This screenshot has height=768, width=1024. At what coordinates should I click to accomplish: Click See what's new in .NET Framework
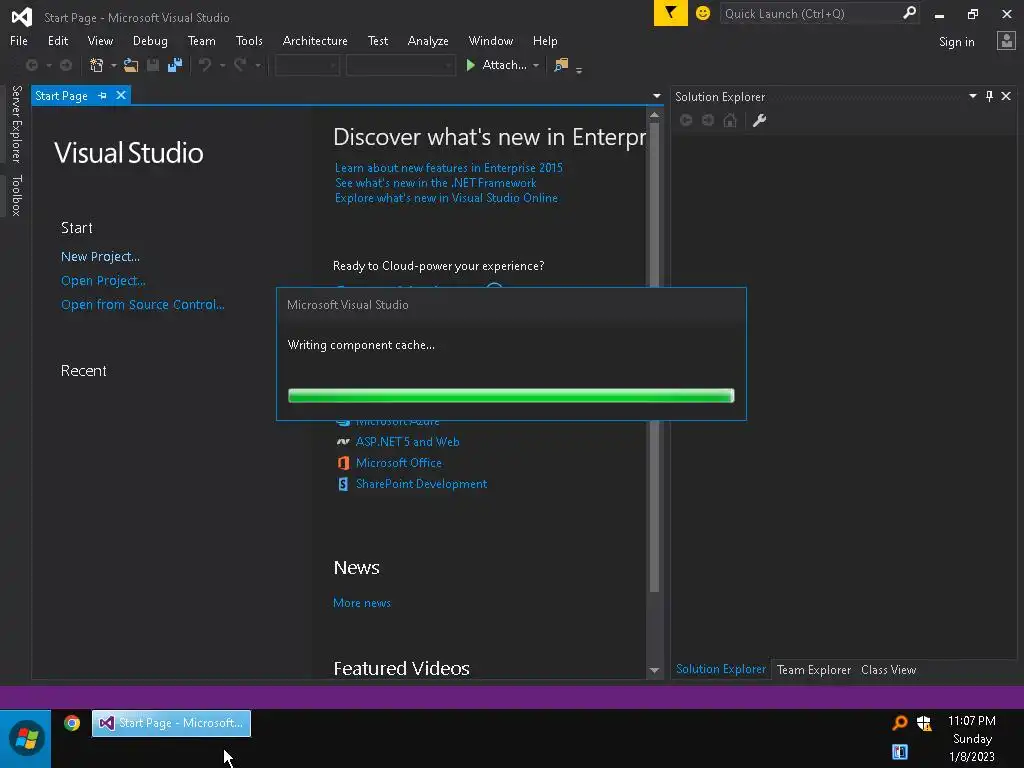pos(436,183)
